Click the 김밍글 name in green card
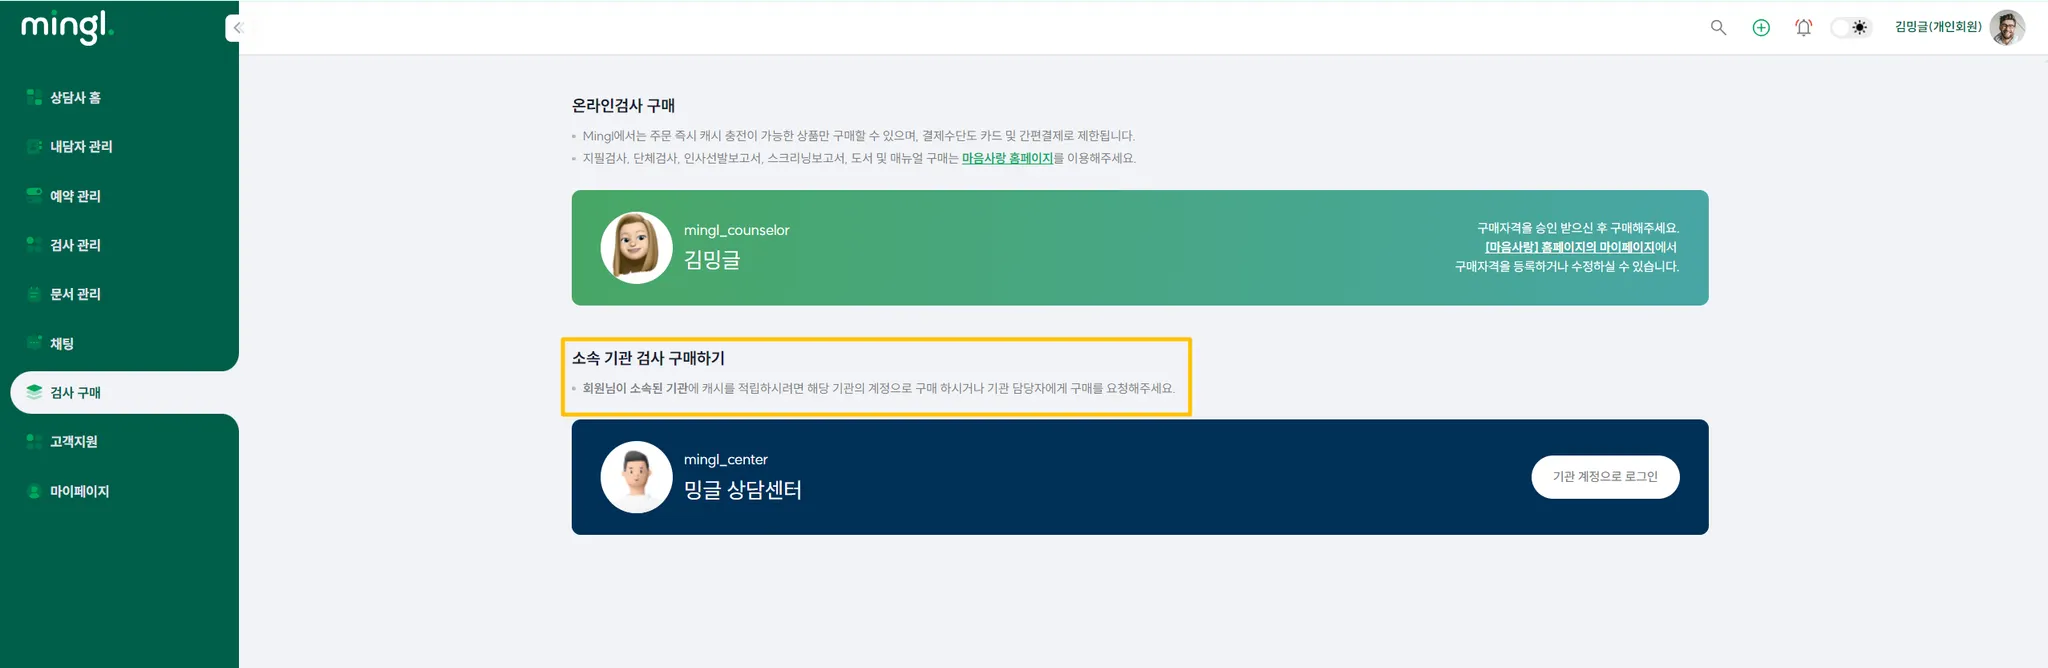2048x668 pixels. (712, 260)
